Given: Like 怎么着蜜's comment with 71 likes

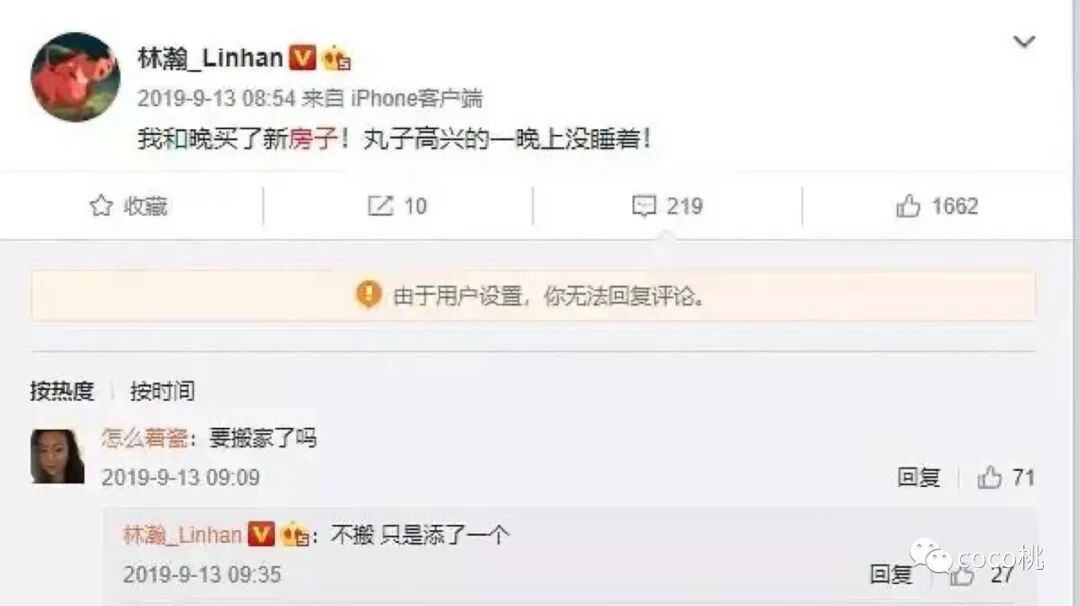Looking at the screenshot, I should tap(989, 477).
